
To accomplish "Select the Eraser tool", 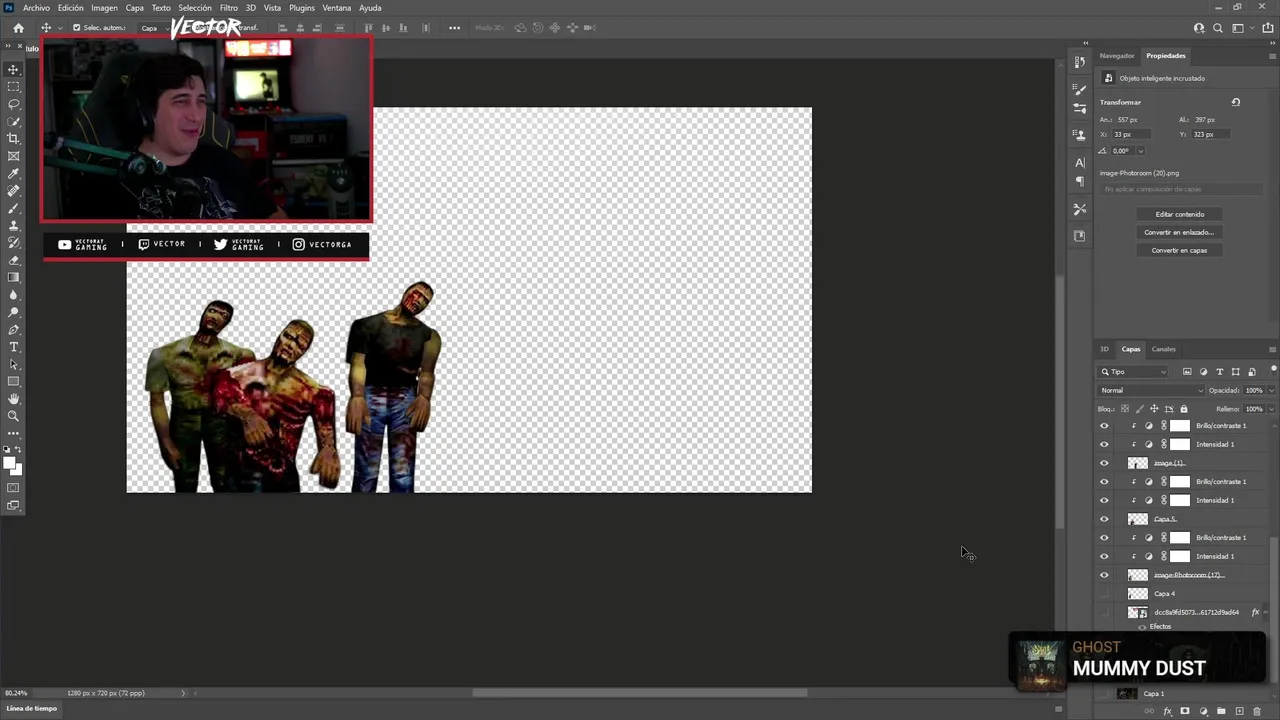I will point(14,260).
